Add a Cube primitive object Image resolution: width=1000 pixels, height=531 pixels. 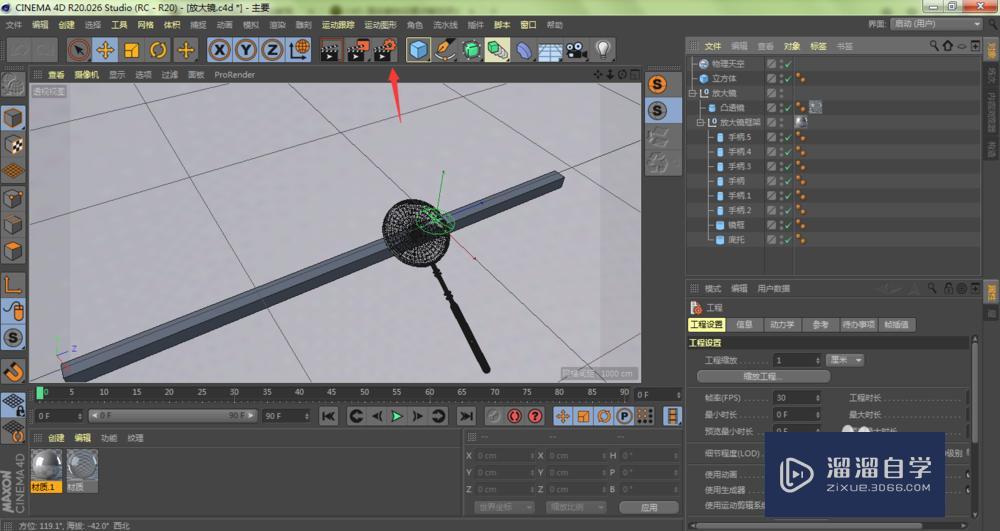click(418, 50)
